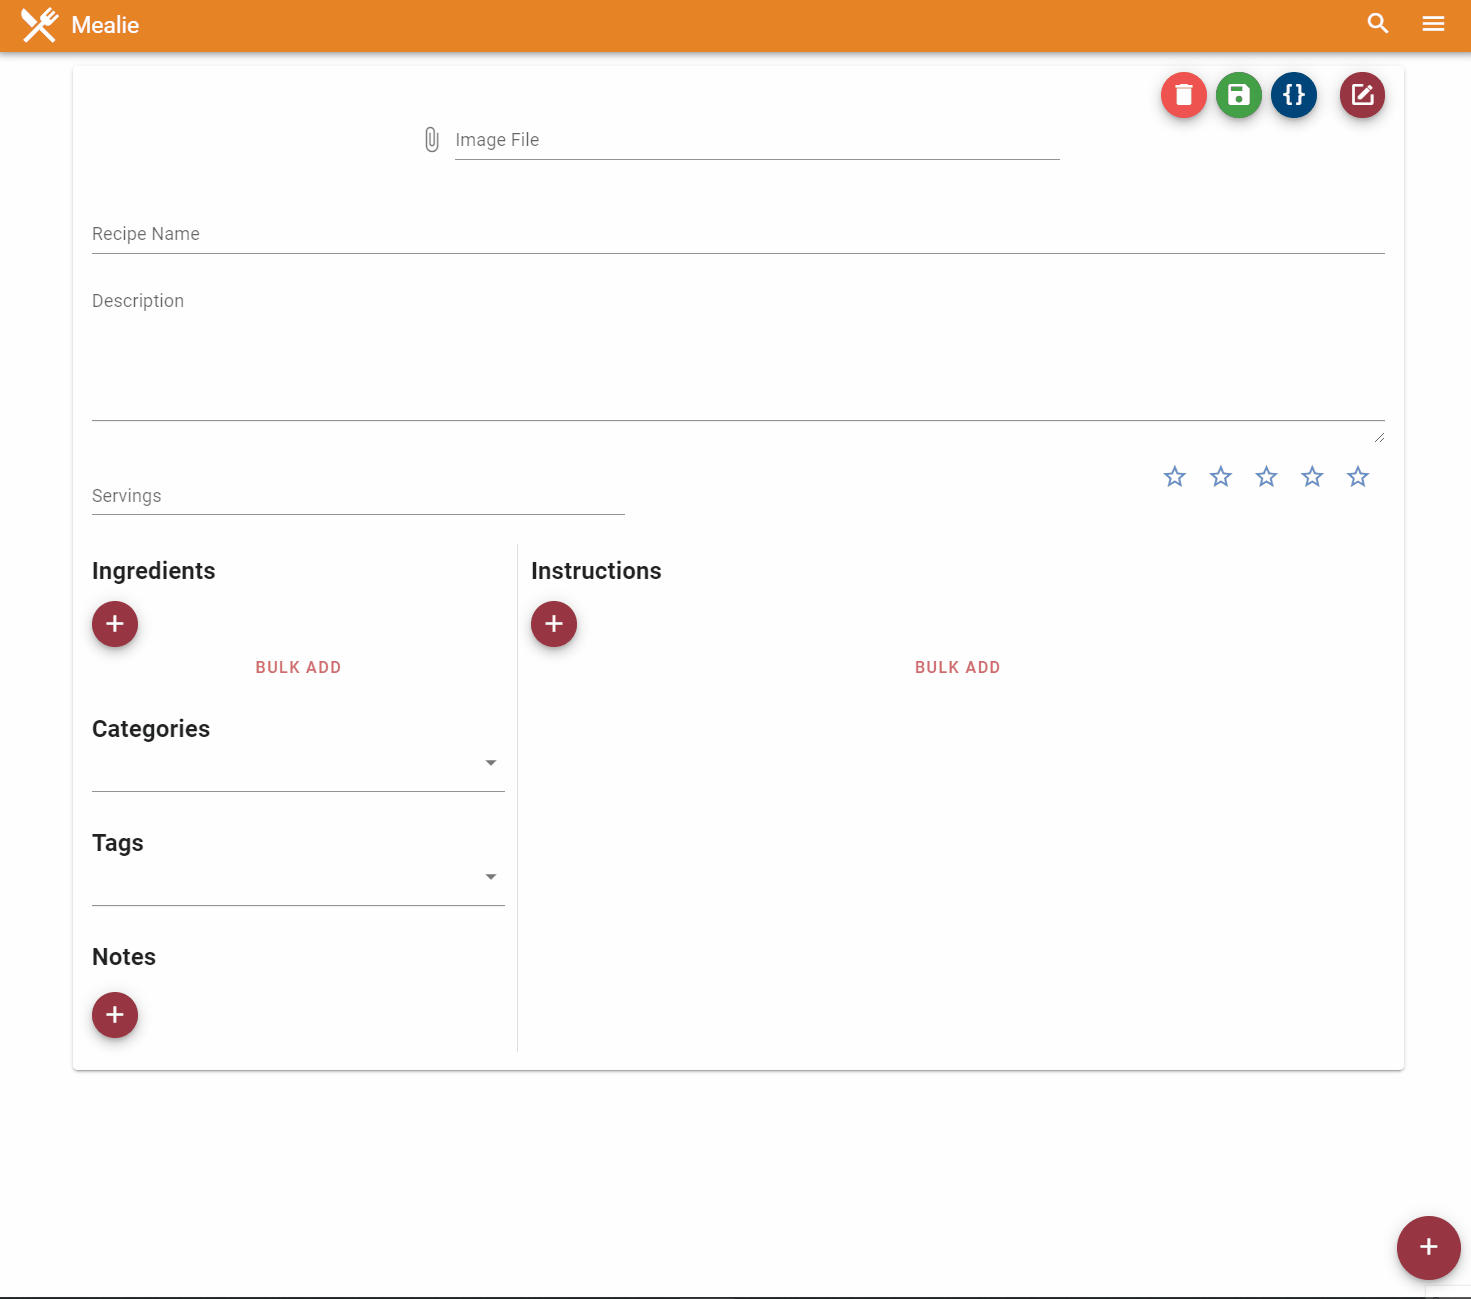The height and width of the screenshot is (1299, 1471).
Task: Click the Mealie fork and knife logo
Action: 40,25
